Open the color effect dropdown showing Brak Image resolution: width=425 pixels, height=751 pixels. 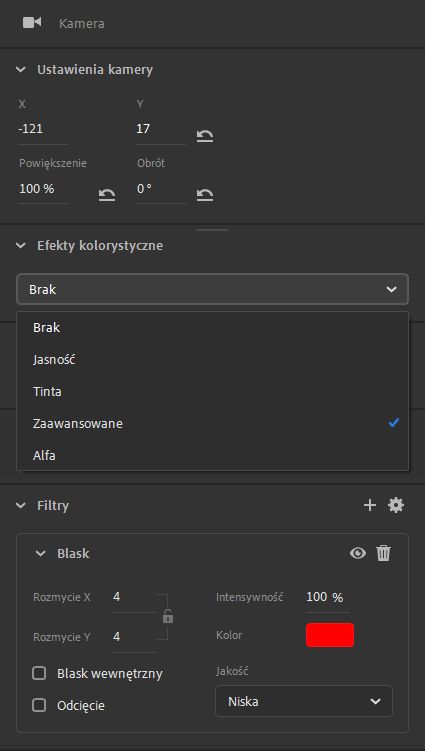click(212, 289)
